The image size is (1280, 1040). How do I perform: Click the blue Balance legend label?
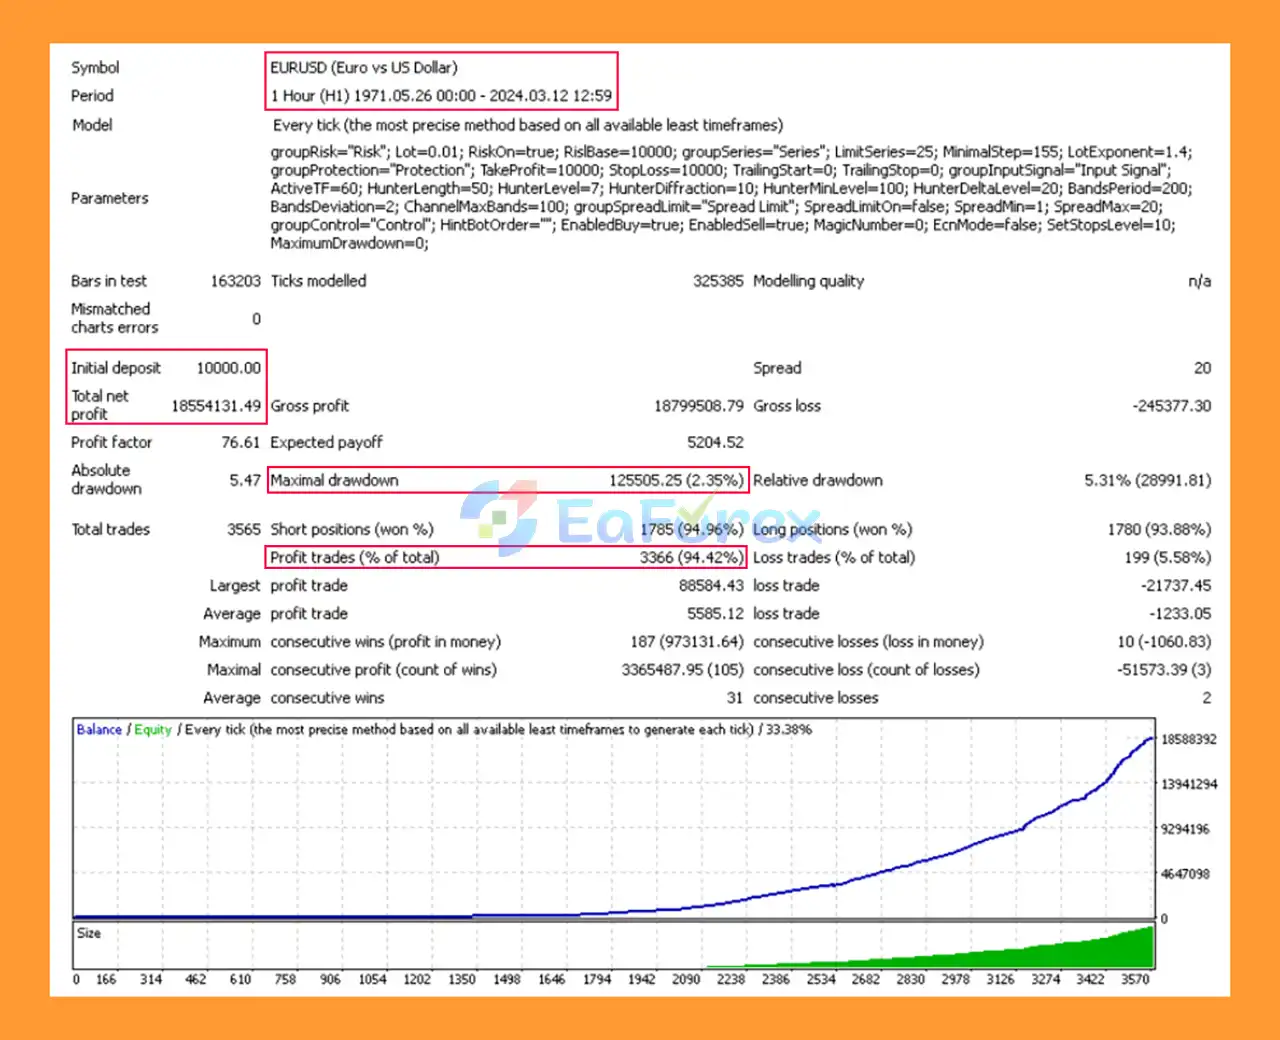pos(99,730)
